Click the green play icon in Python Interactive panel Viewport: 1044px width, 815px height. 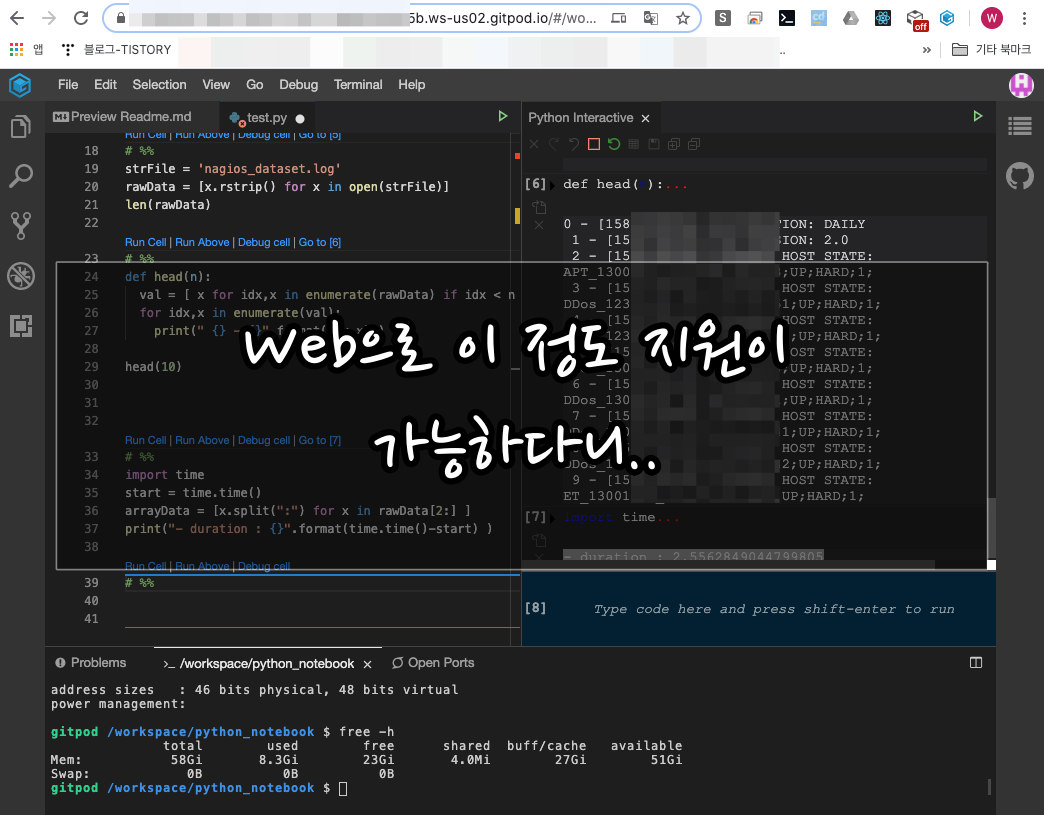(977, 117)
